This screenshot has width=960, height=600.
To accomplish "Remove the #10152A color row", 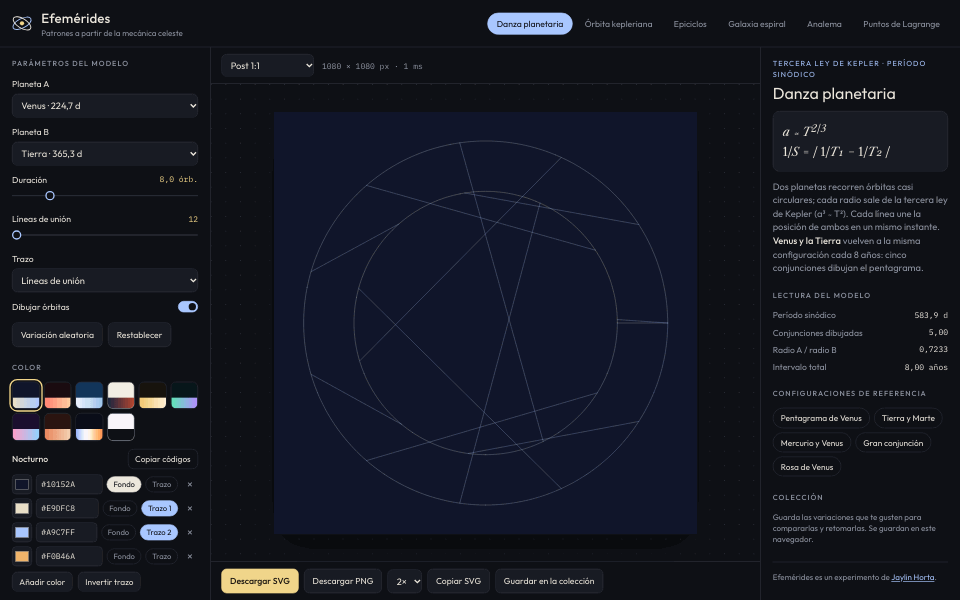I will [190, 484].
